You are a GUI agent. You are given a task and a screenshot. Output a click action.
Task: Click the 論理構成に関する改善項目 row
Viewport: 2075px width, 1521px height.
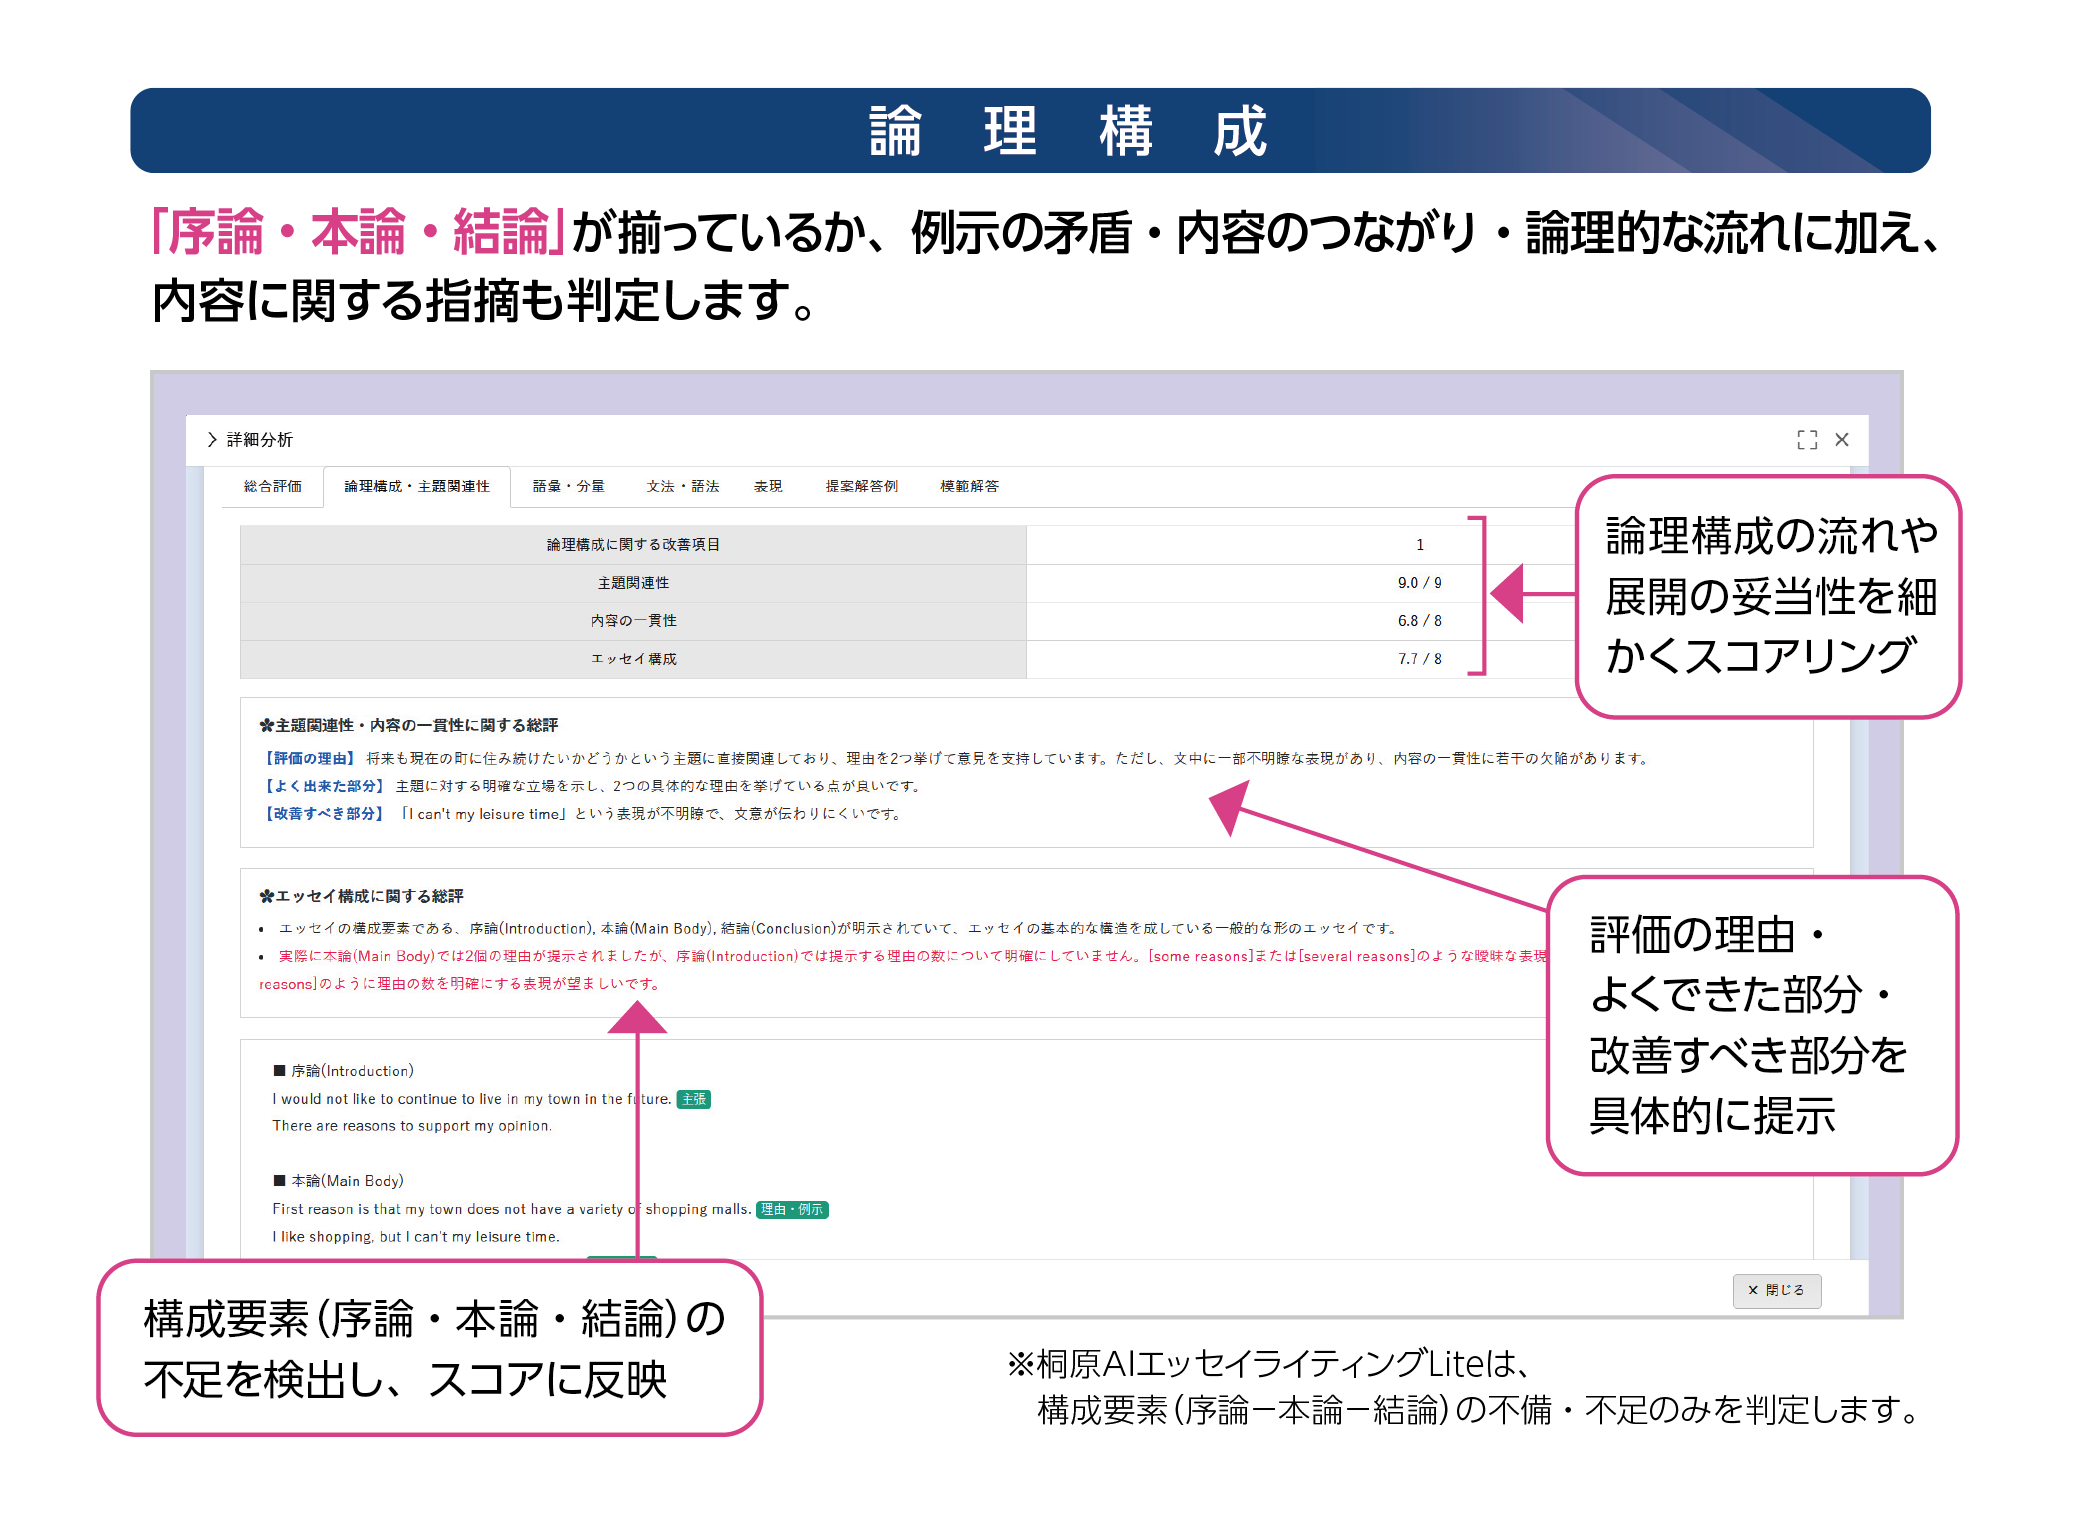(633, 545)
